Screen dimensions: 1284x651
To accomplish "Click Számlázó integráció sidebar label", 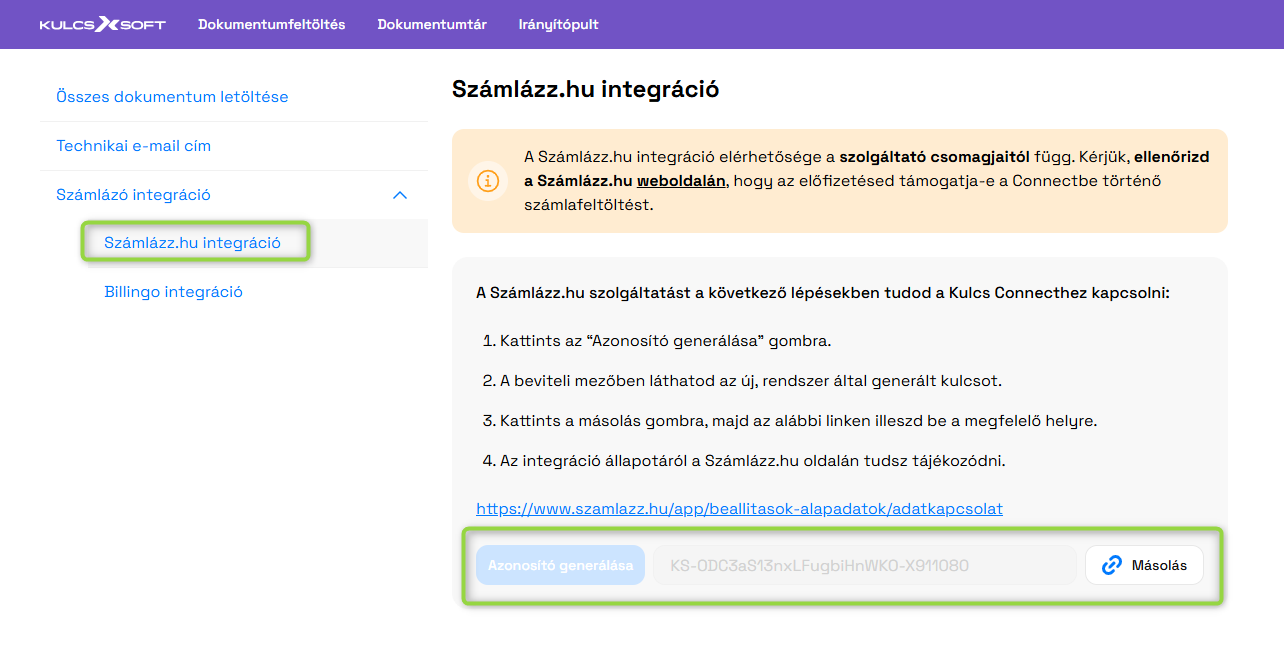I will tap(133, 195).
